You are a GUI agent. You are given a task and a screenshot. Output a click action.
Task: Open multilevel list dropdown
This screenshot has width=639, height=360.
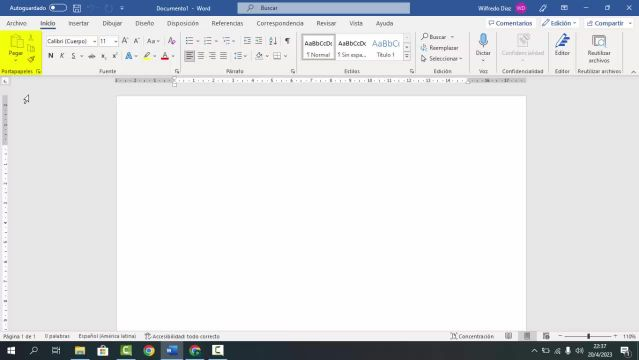pyautogui.click(x=234, y=41)
